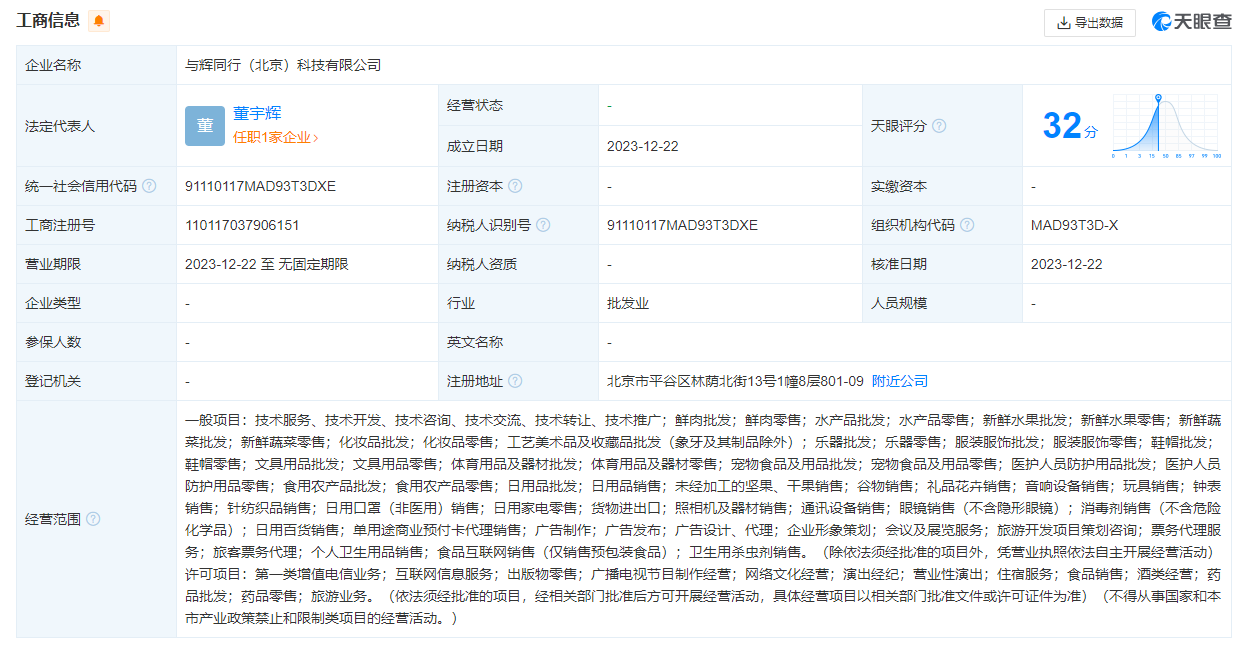Click question mark icon beside 注册地址

click(515, 381)
